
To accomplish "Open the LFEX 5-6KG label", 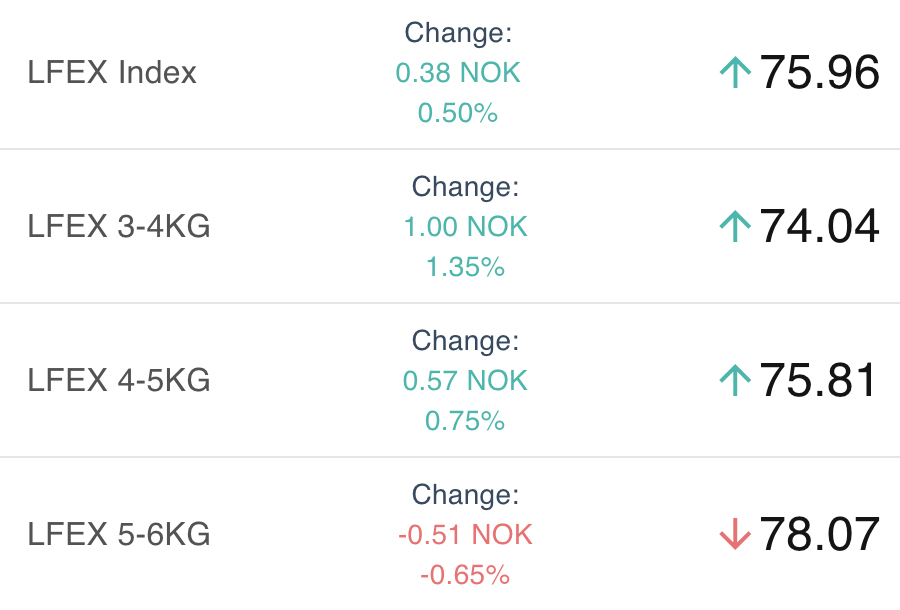I will tap(119, 535).
